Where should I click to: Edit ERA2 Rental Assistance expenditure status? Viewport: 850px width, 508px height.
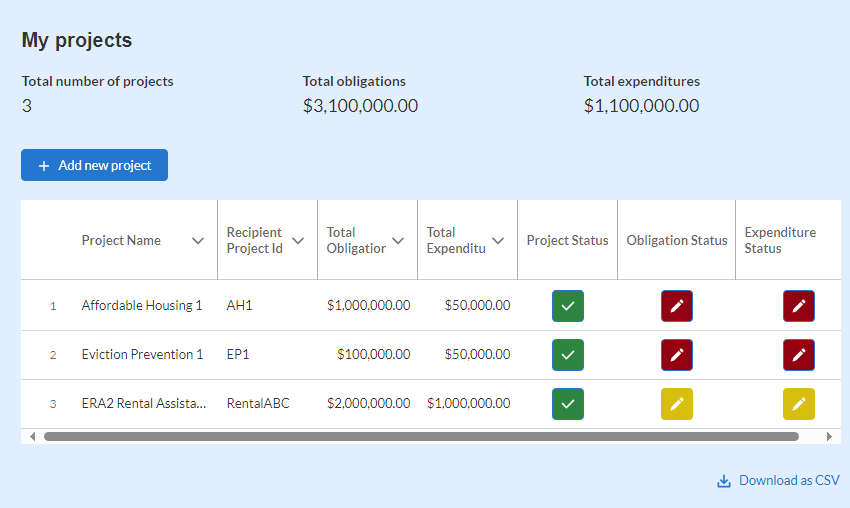click(x=799, y=404)
